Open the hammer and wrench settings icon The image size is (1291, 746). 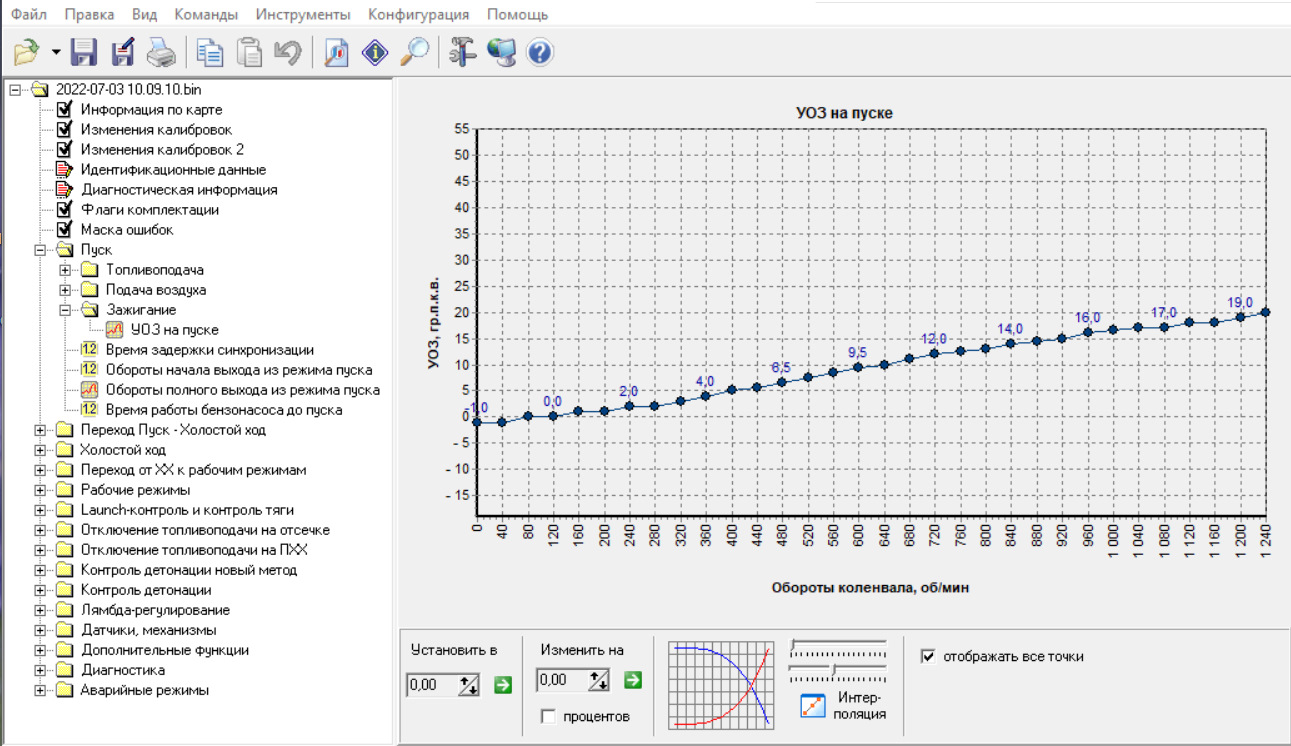pos(462,52)
